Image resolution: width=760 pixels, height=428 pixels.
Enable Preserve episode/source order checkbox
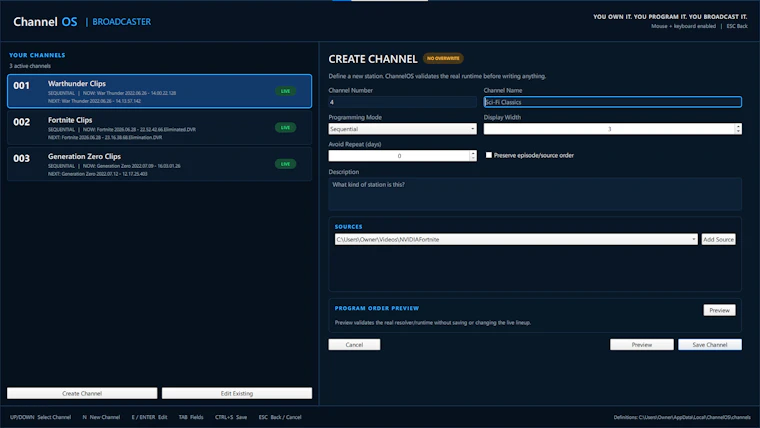[x=489, y=155]
